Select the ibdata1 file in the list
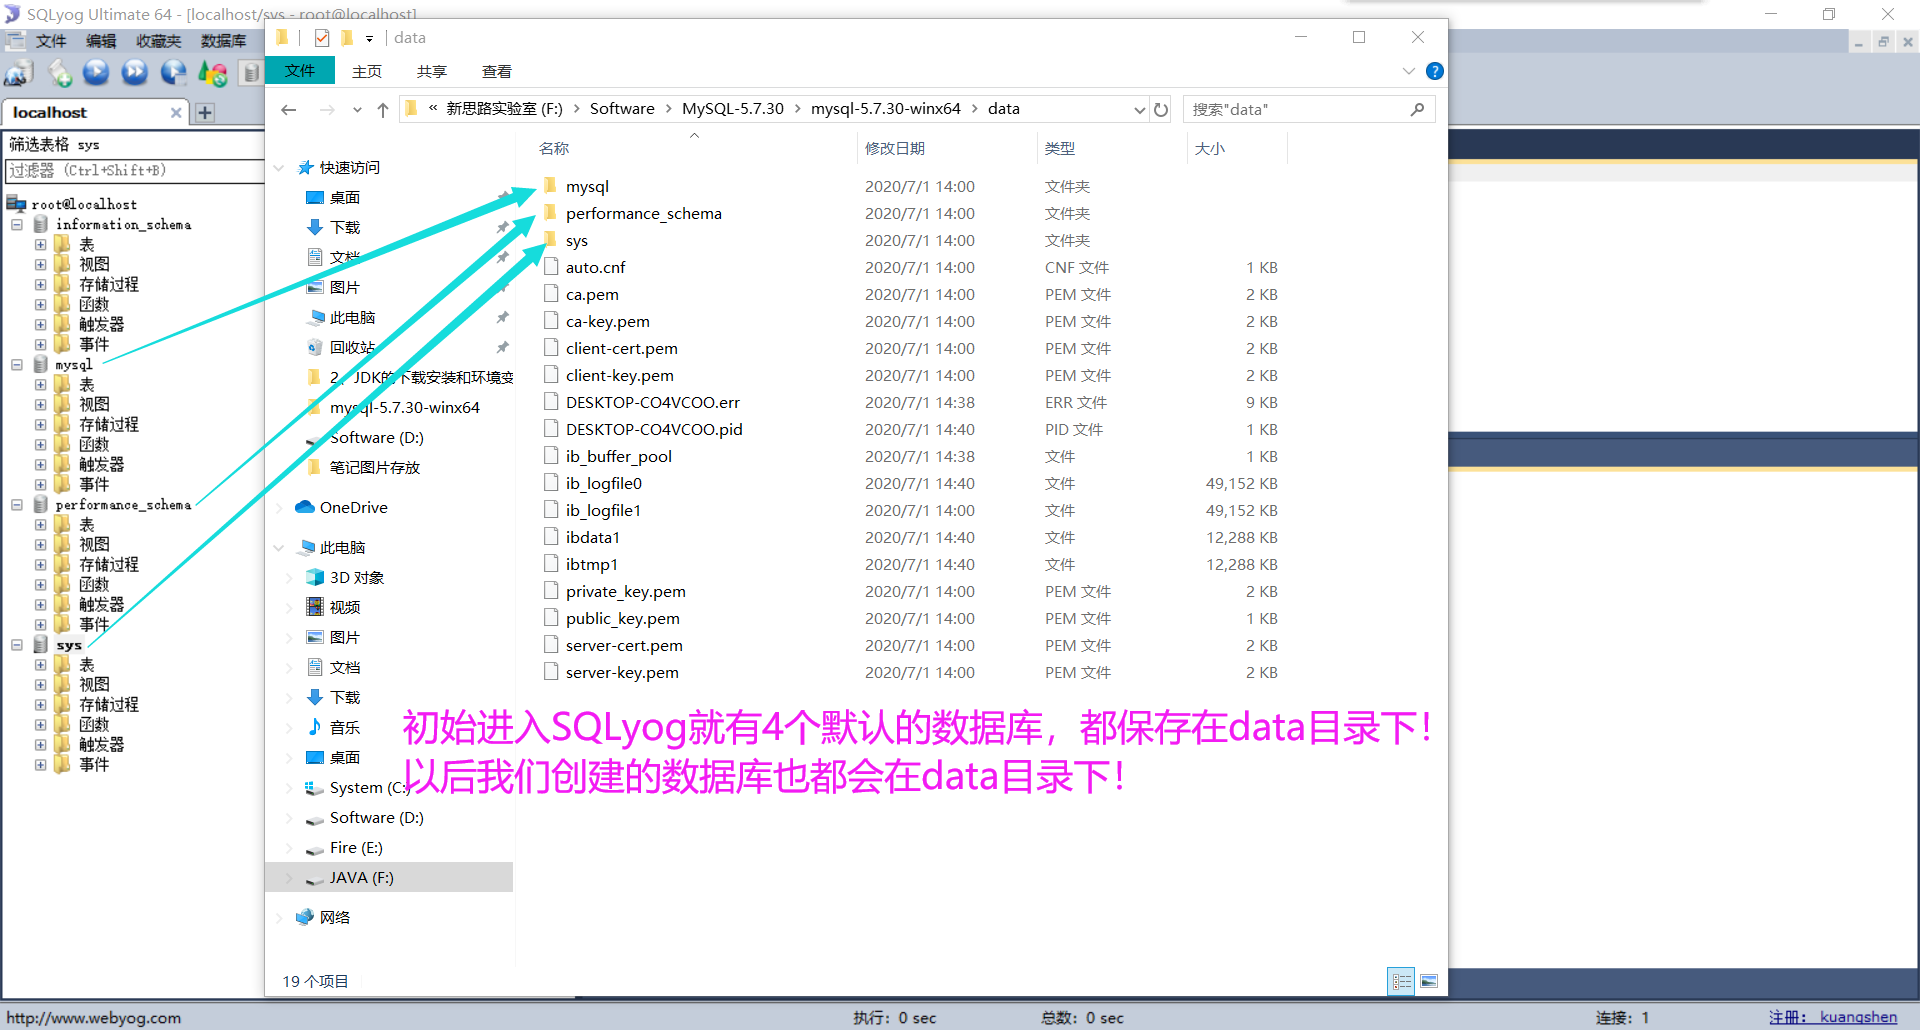Image resolution: width=1920 pixels, height=1030 pixels. pos(593,537)
